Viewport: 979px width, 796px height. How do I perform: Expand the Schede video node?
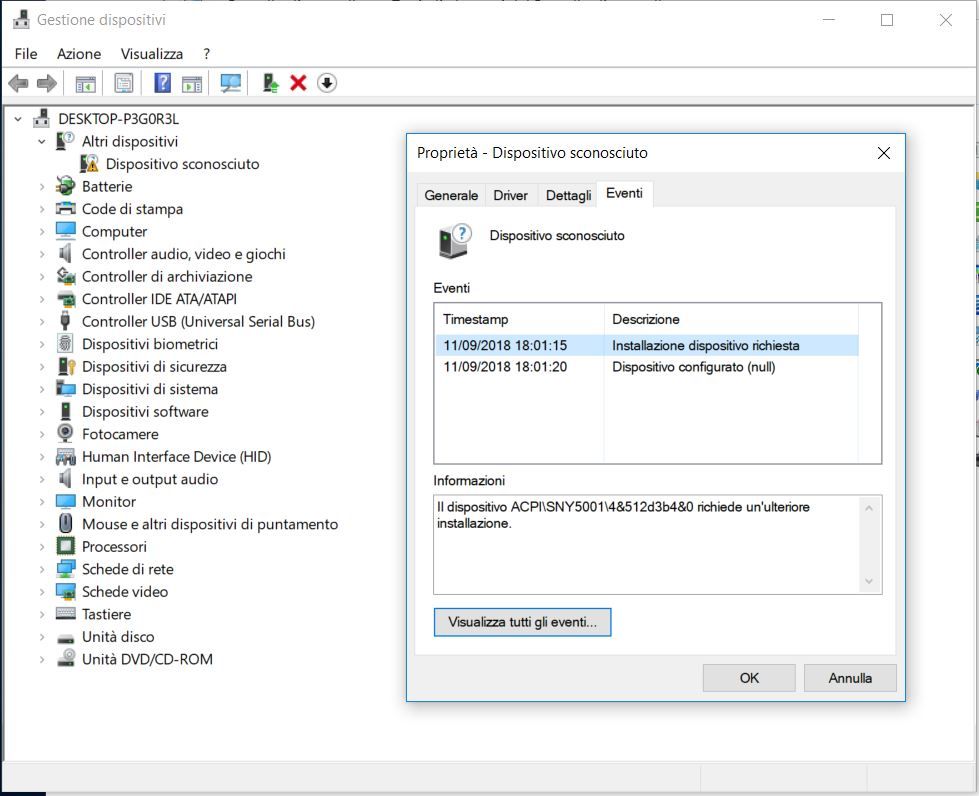pos(42,592)
